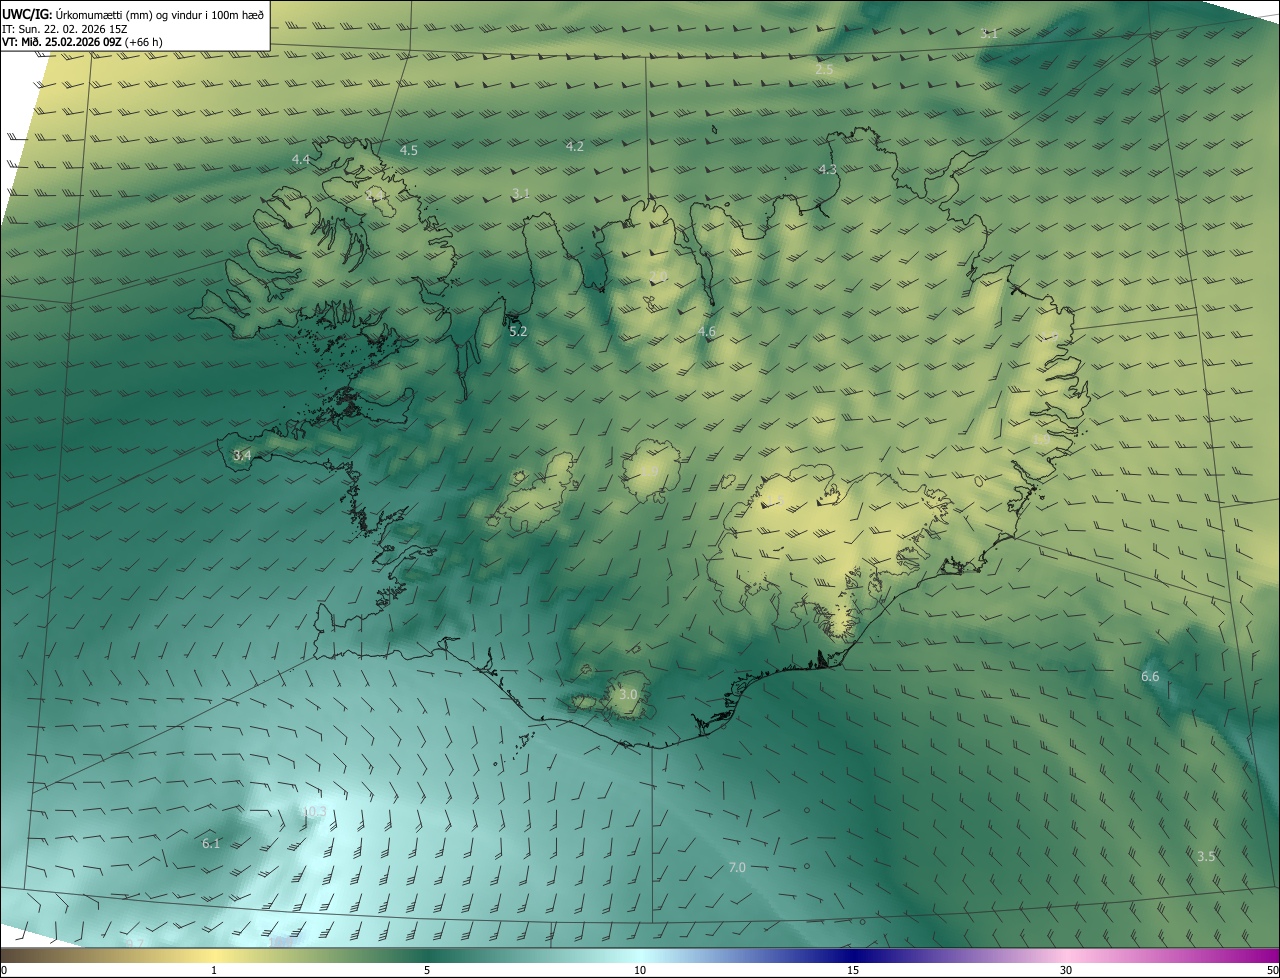The height and width of the screenshot is (978, 1280).
Task: Click the value label 4.3
Action: pos(827,170)
